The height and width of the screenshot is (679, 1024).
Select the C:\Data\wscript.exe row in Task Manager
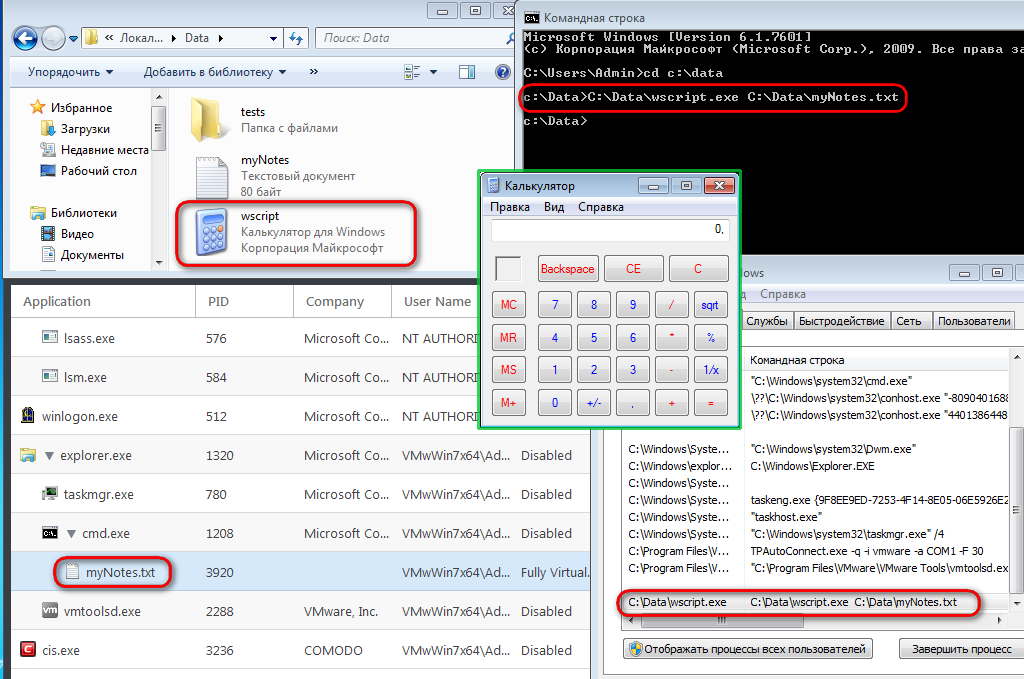[x=816, y=602]
